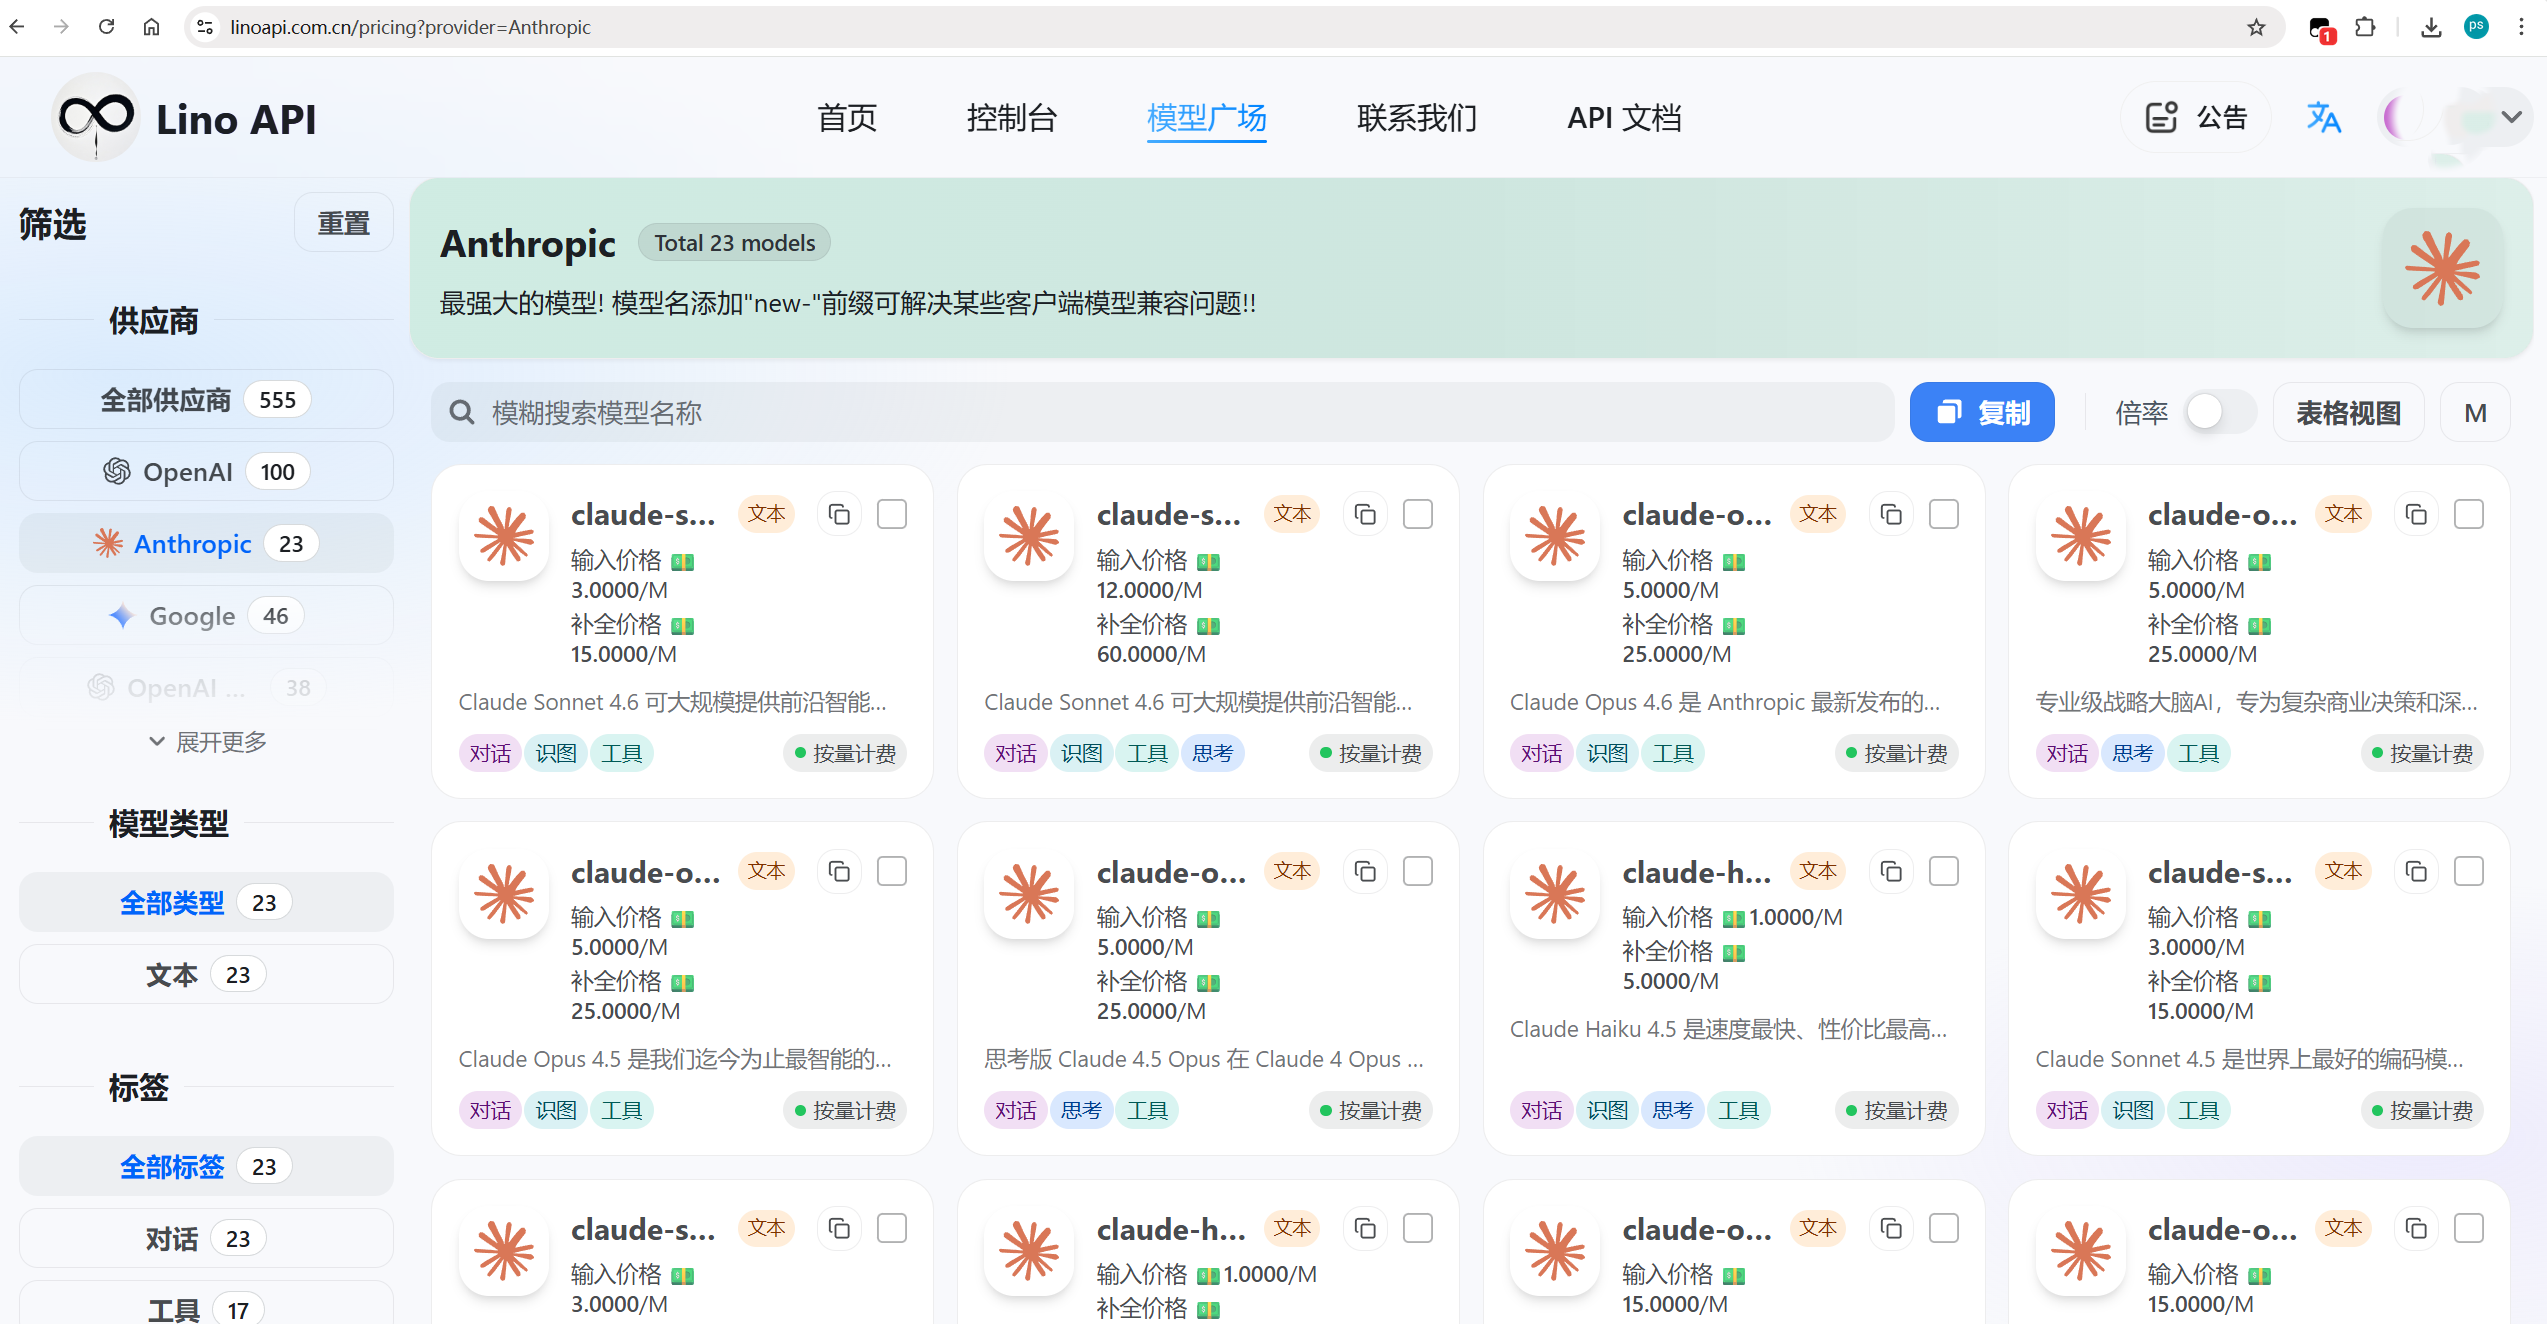The height and width of the screenshot is (1324, 2547).
Task: Open the red-badged browser extension icon
Action: pos(2321,28)
